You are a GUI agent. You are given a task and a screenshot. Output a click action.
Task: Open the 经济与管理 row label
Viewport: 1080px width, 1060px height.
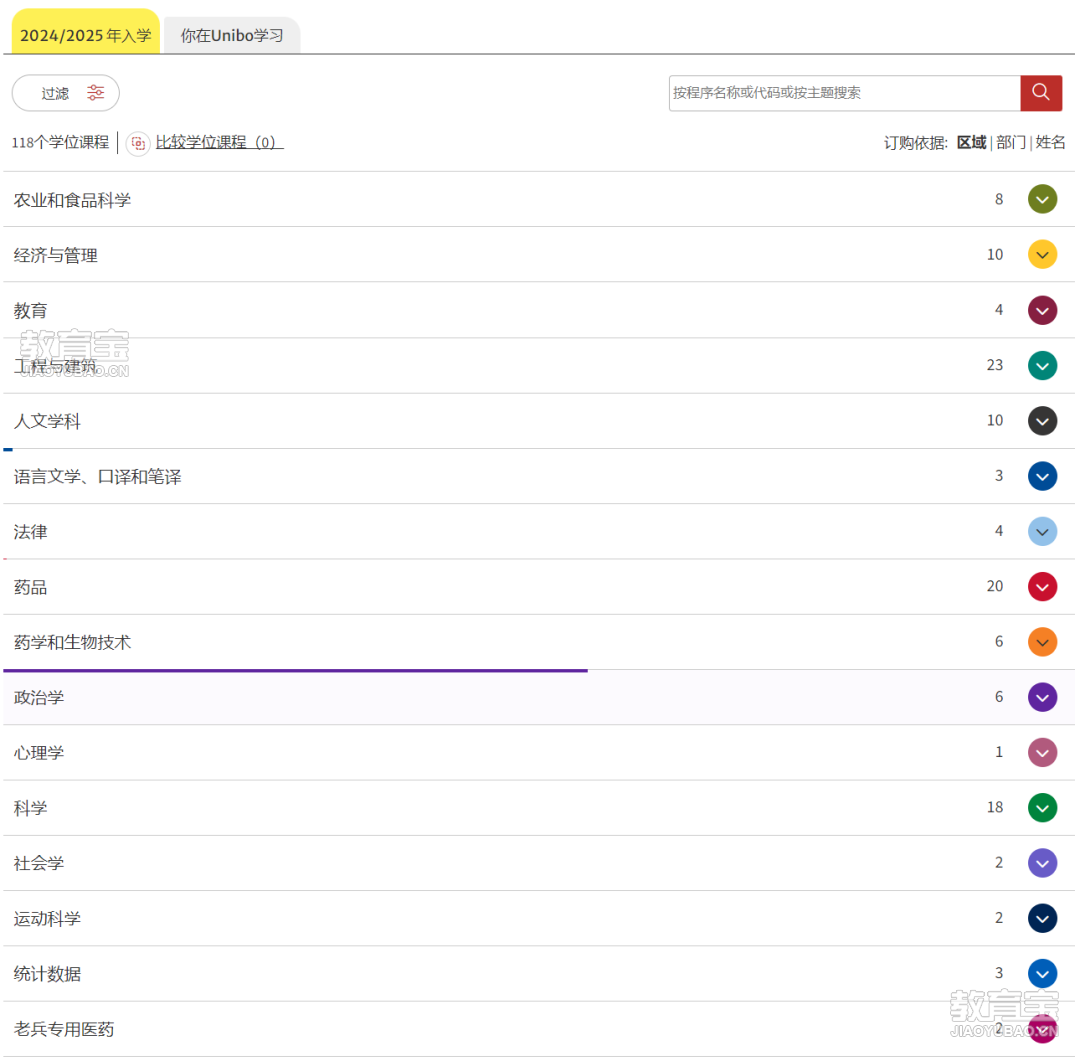pyautogui.click(x=56, y=256)
